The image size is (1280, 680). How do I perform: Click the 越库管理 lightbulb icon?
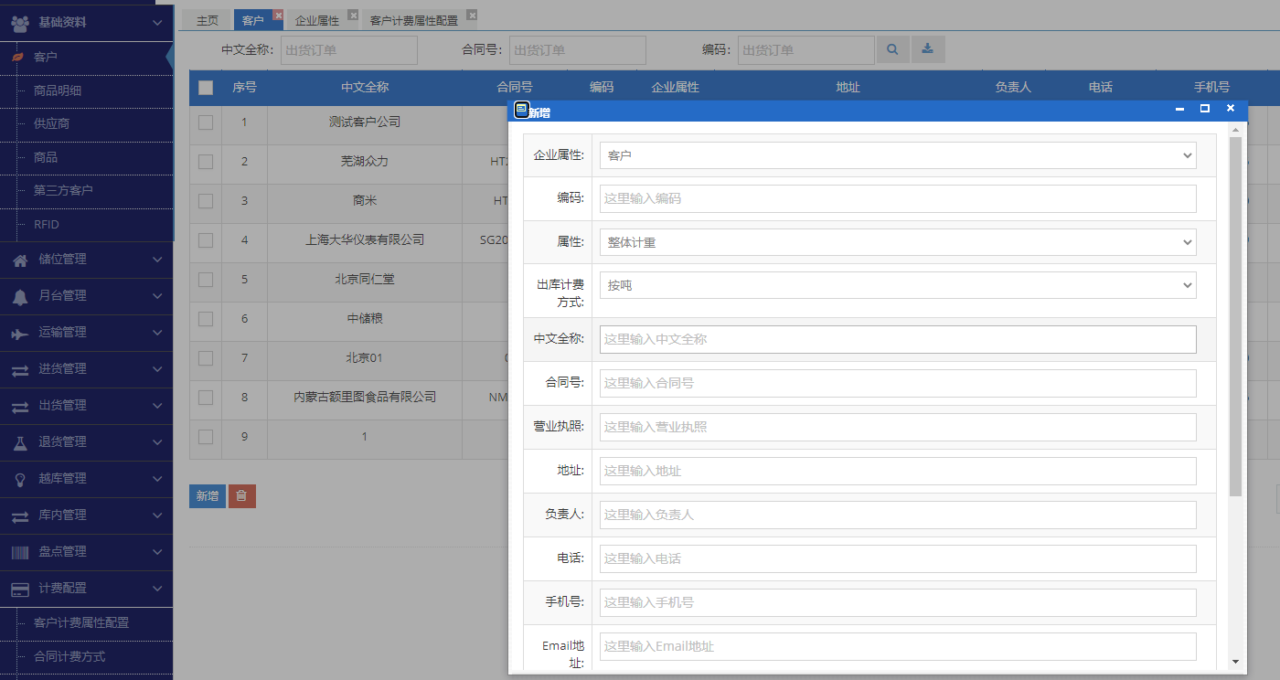[x=20, y=479]
